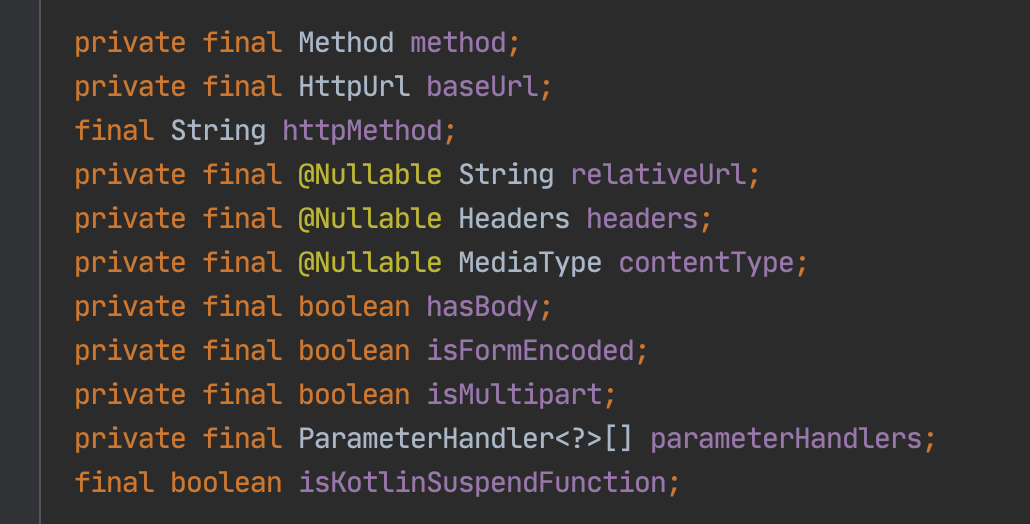The width and height of the screenshot is (1030, 524).
Task: Click the HttpUrl type name
Action: click(354, 87)
